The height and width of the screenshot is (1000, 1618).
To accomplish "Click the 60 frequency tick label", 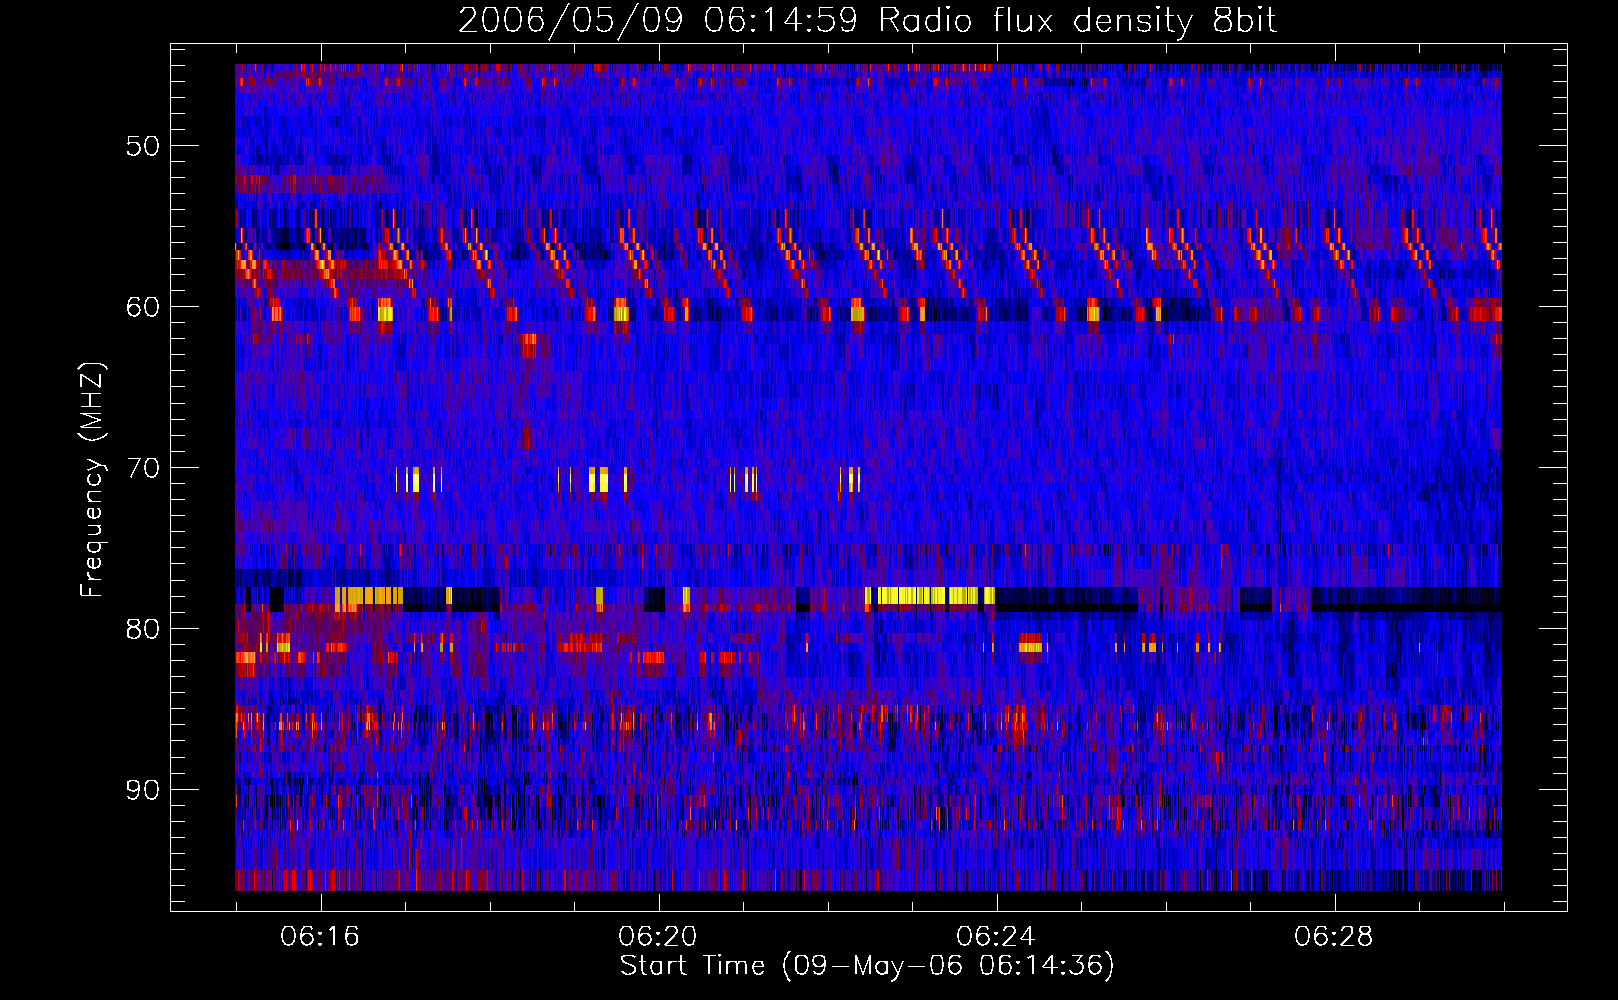I will pos(143,307).
